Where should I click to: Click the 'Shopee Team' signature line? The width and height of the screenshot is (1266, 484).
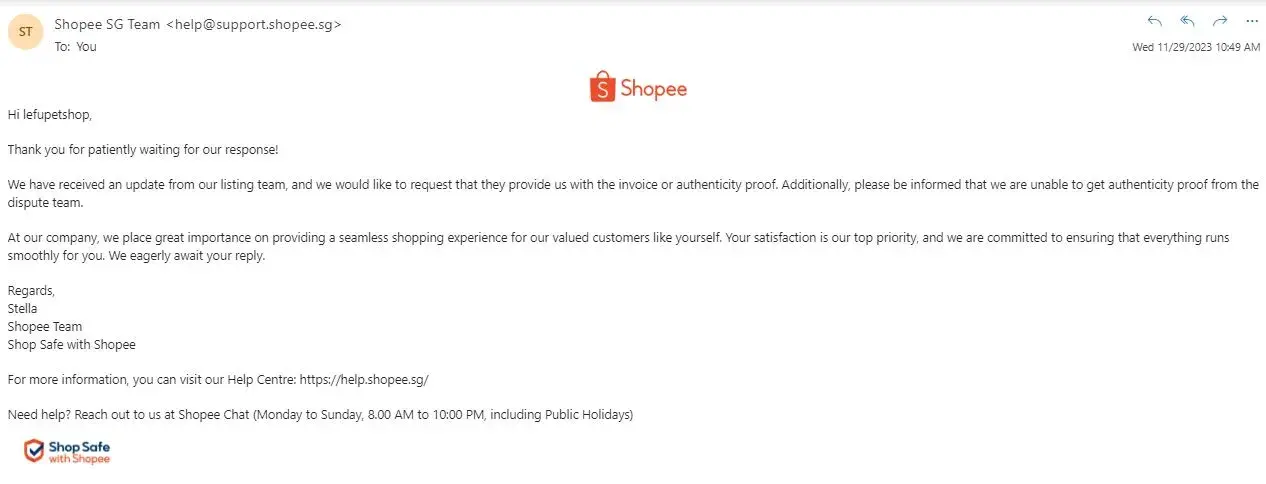(x=45, y=326)
